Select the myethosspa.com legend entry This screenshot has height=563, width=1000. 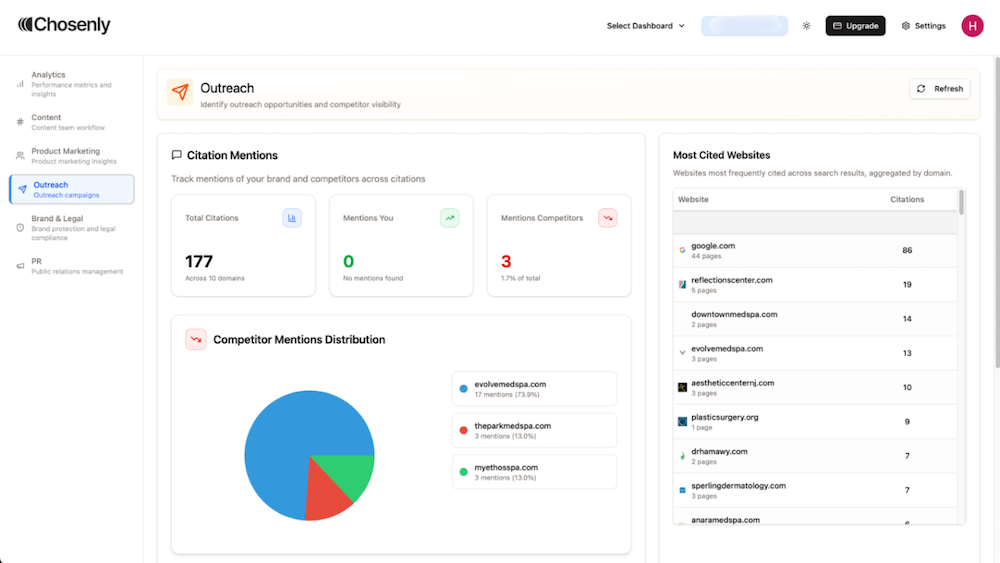pos(534,472)
